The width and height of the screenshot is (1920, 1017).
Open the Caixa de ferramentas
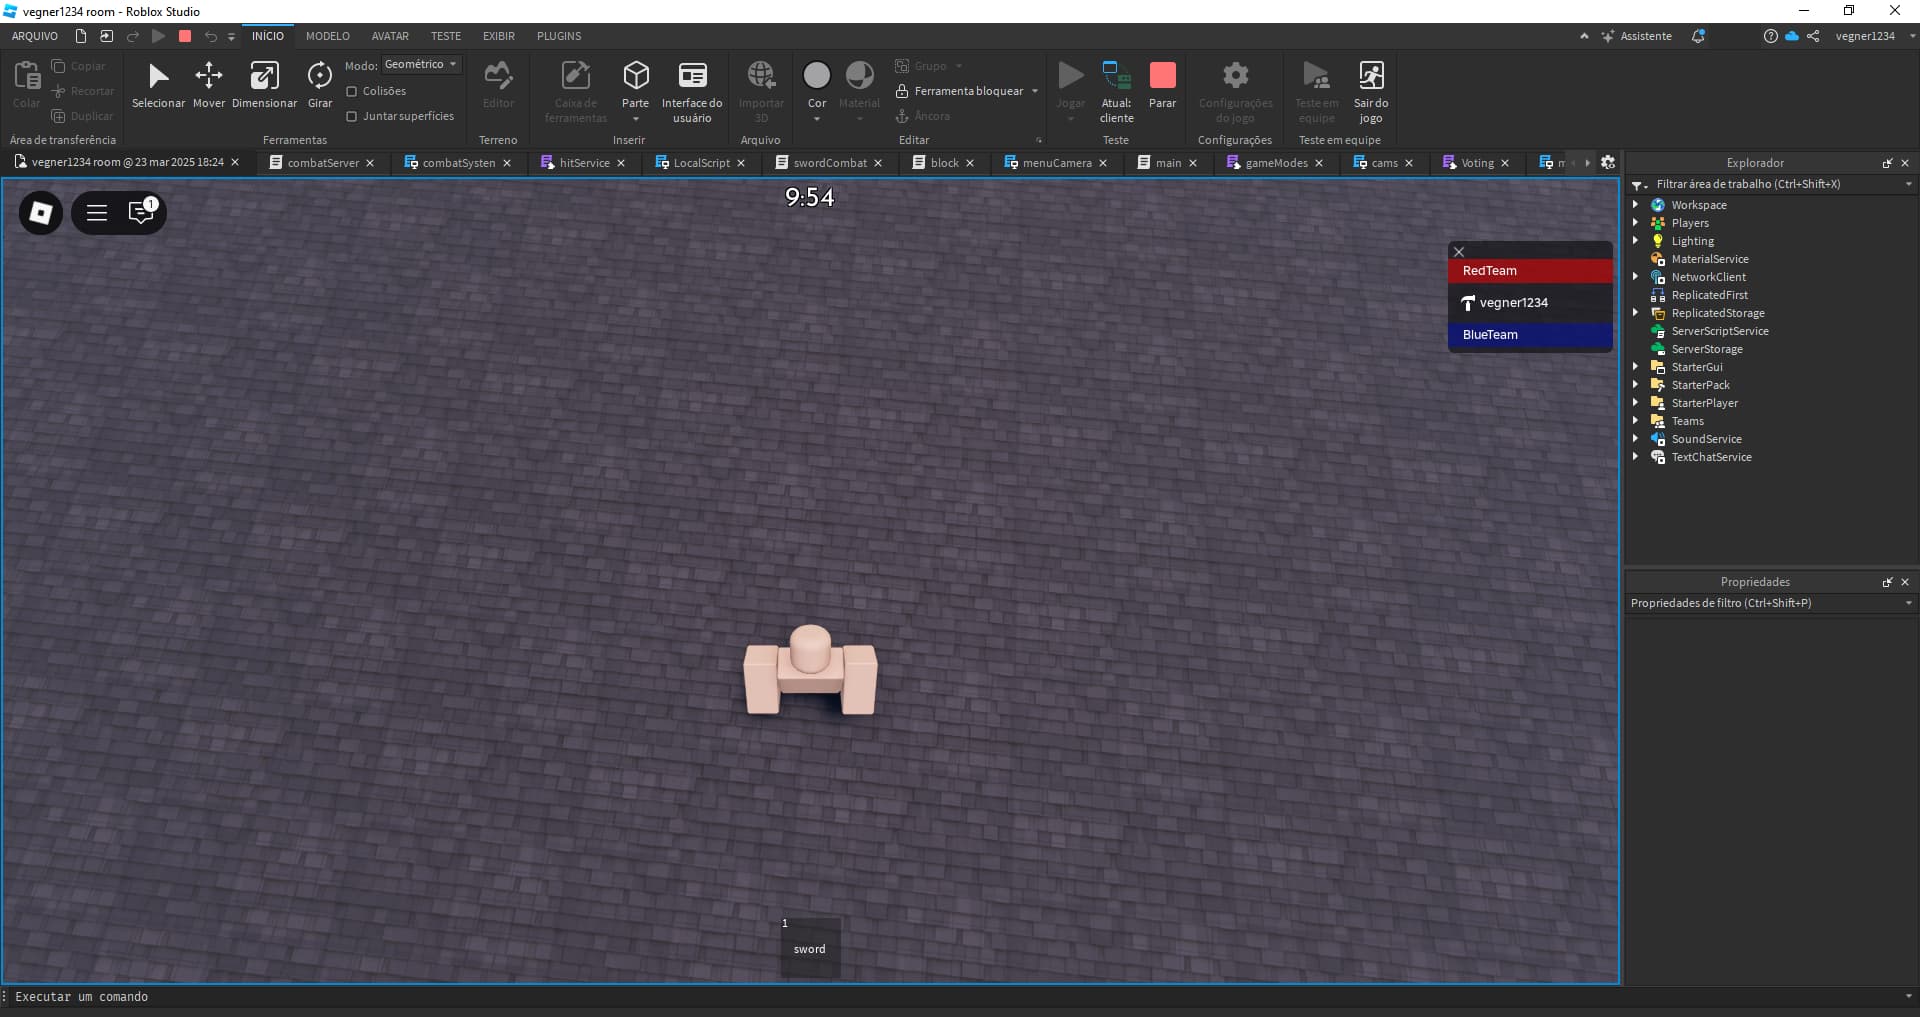point(575,90)
